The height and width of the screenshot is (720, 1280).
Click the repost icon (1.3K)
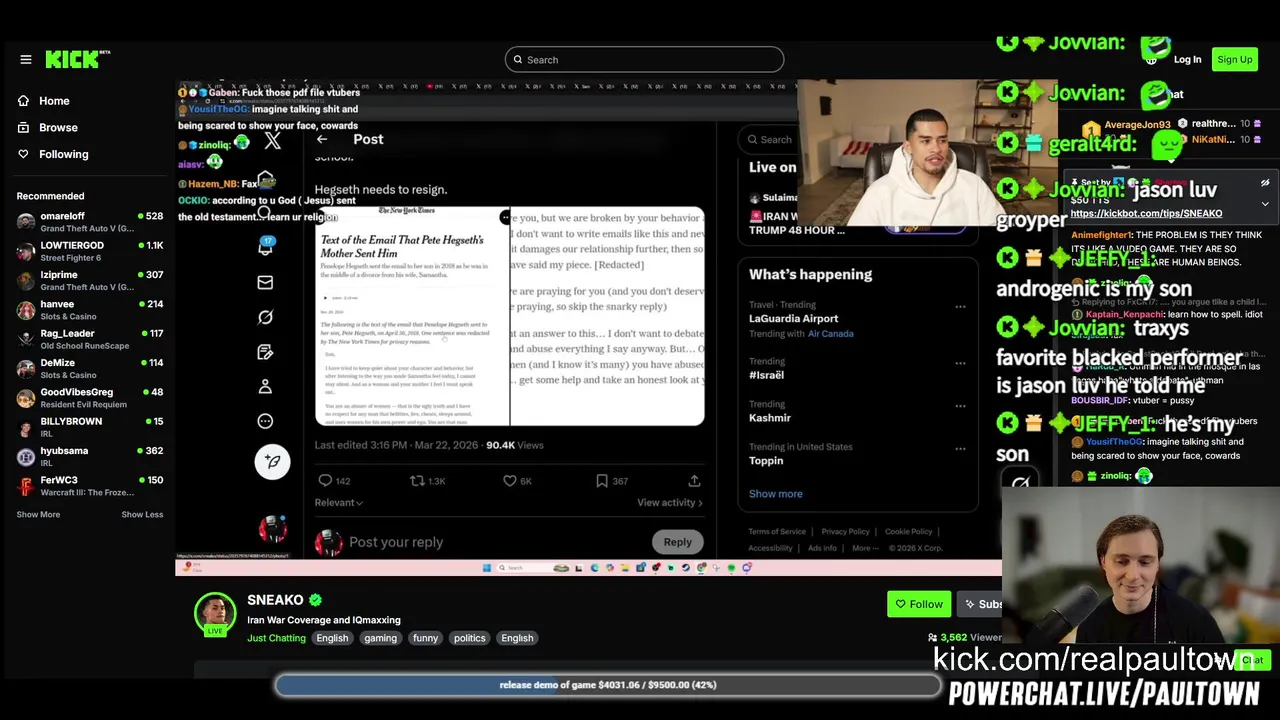[x=417, y=481]
